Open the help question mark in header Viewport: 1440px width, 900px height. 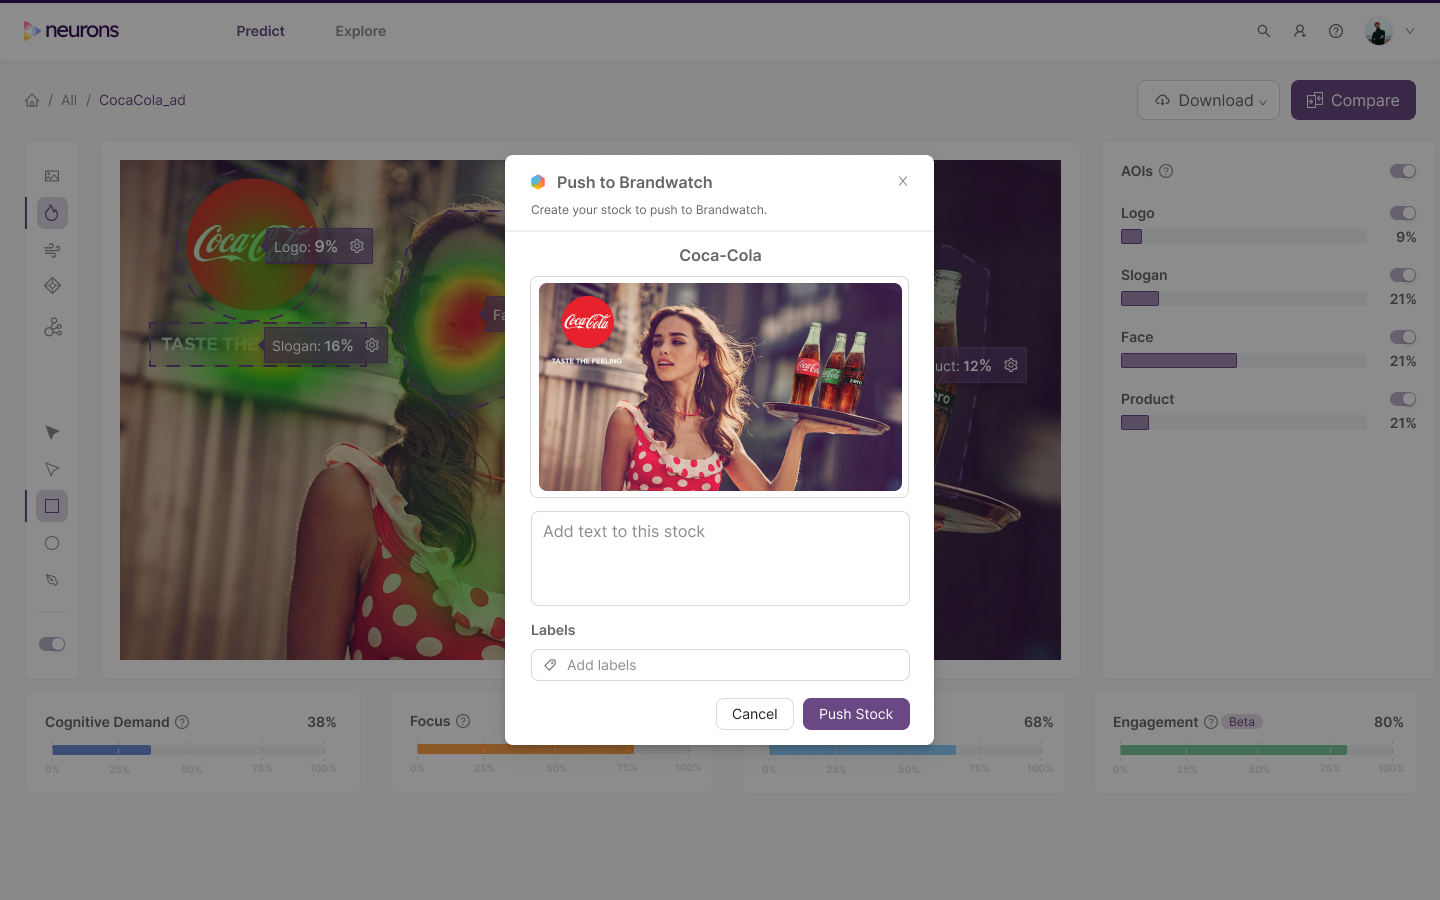(1336, 31)
